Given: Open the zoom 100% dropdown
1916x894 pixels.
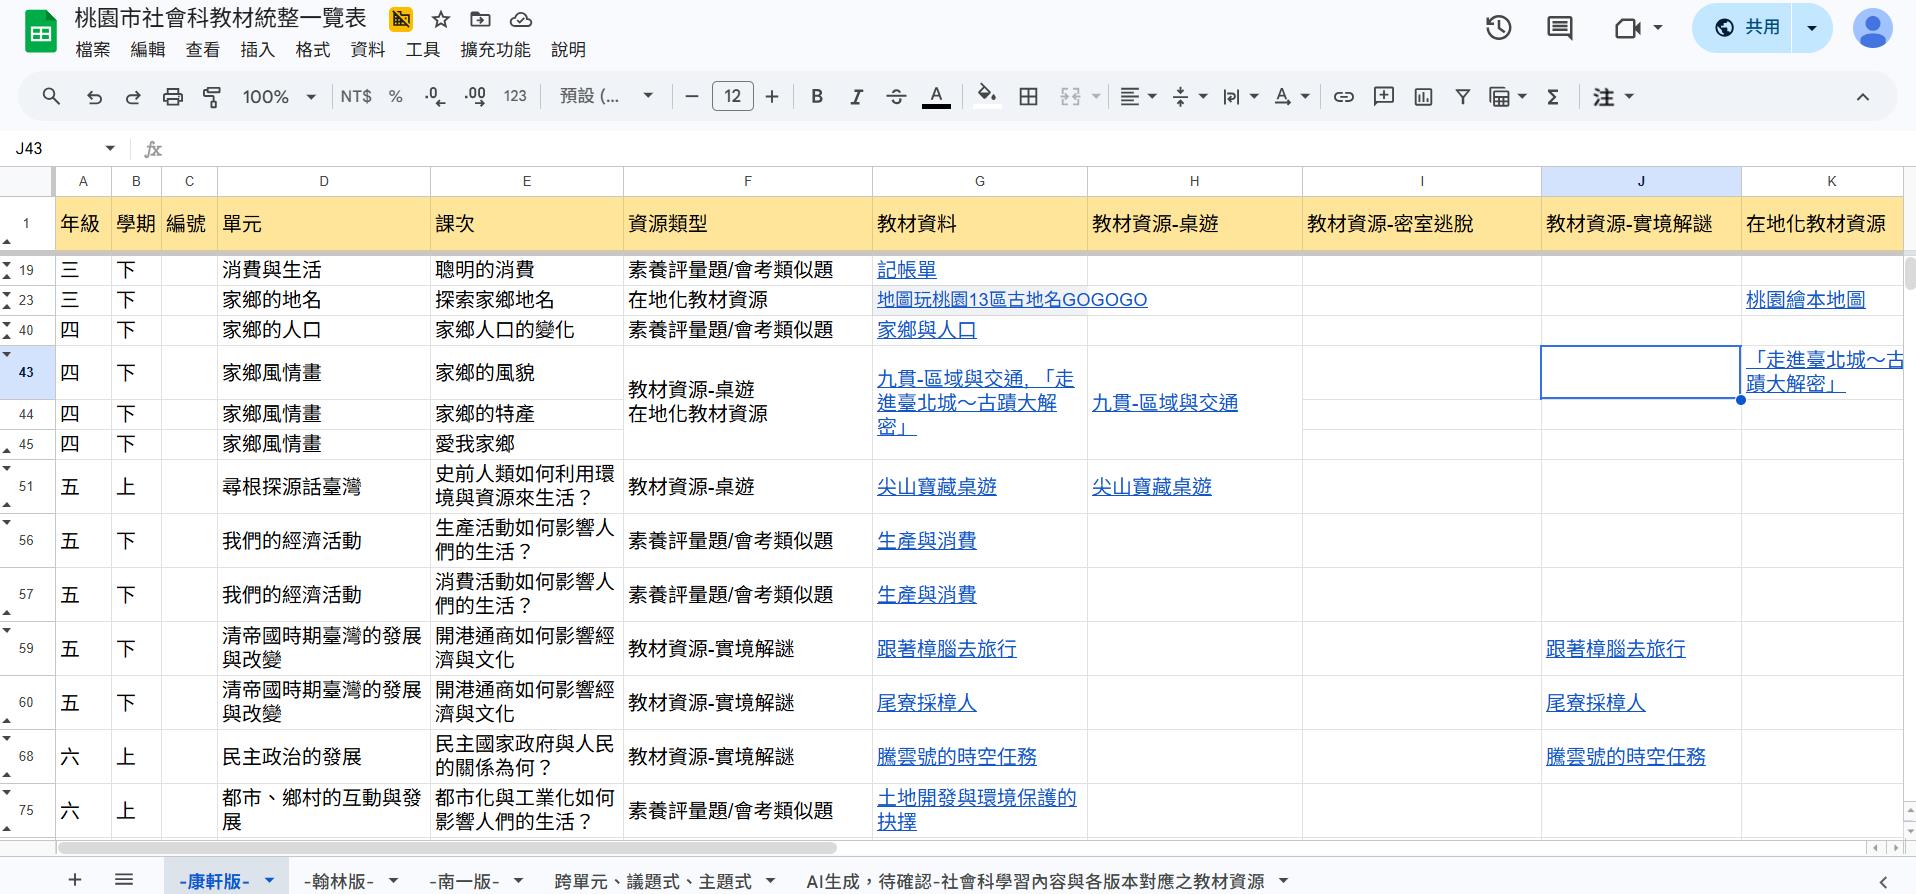Looking at the screenshot, I should pos(279,97).
